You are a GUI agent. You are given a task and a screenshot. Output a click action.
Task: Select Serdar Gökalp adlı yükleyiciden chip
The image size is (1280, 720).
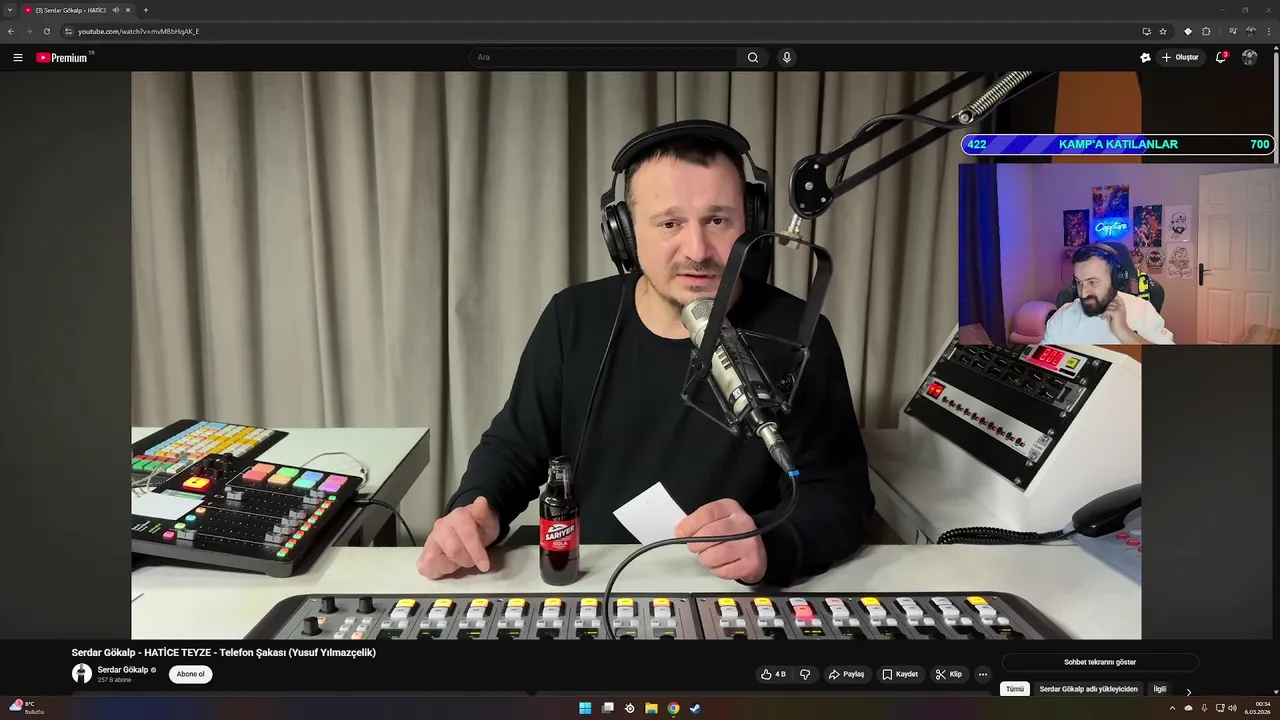click(x=1088, y=689)
